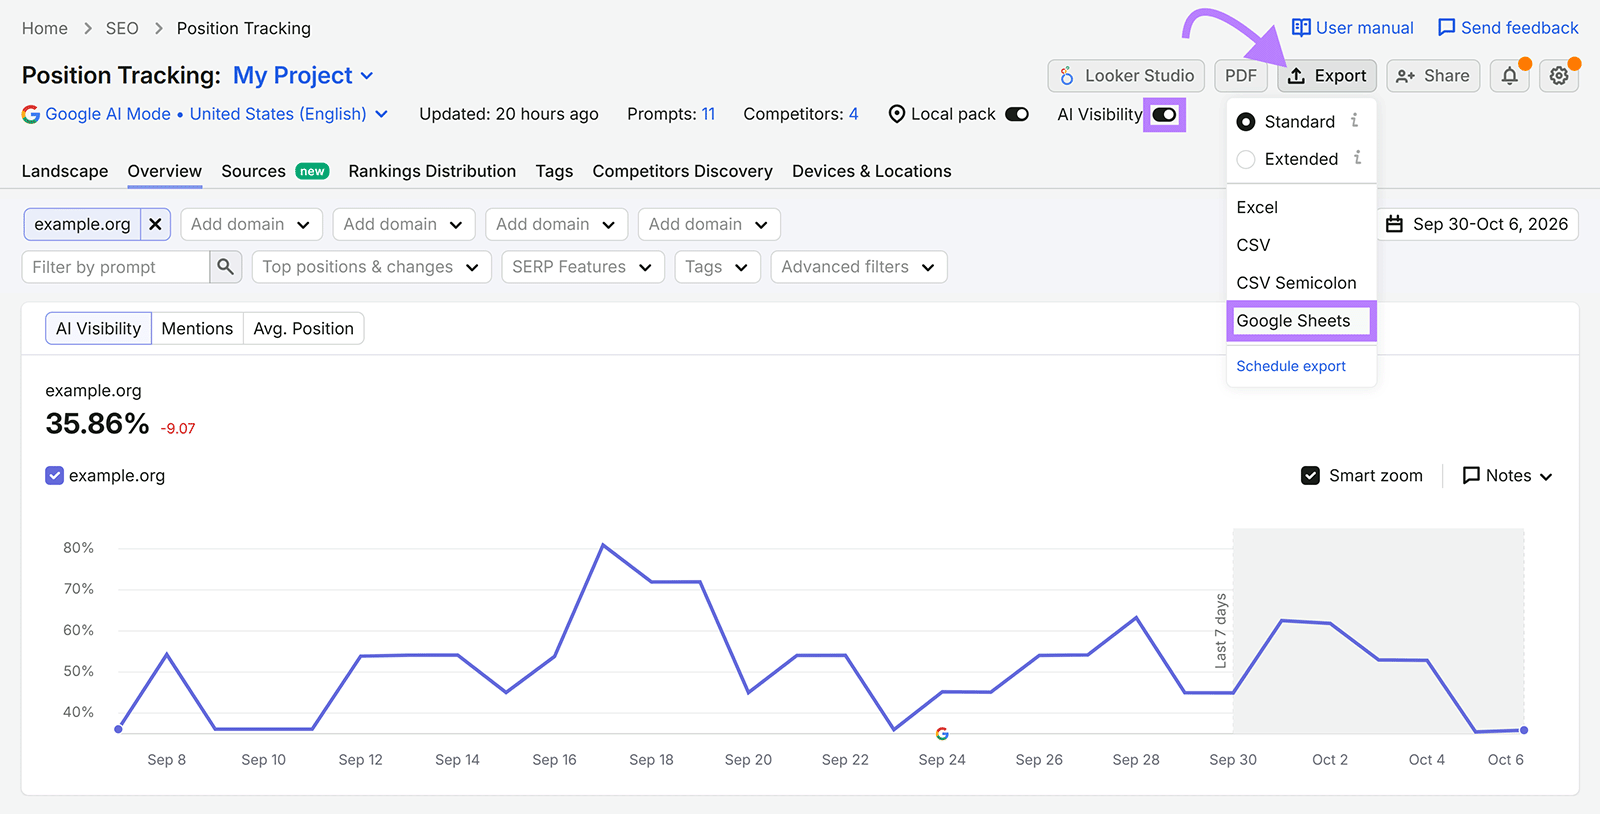Select the Standard export option
The width and height of the screenshot is (1600, 814).
tap(1246, 122)
